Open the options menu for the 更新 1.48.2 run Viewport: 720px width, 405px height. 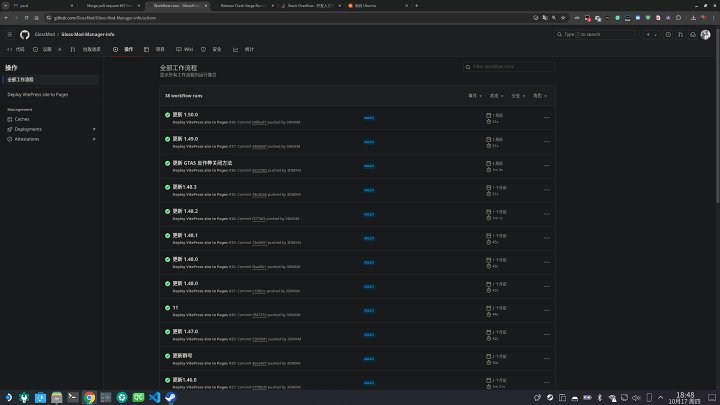pos(546,213)
